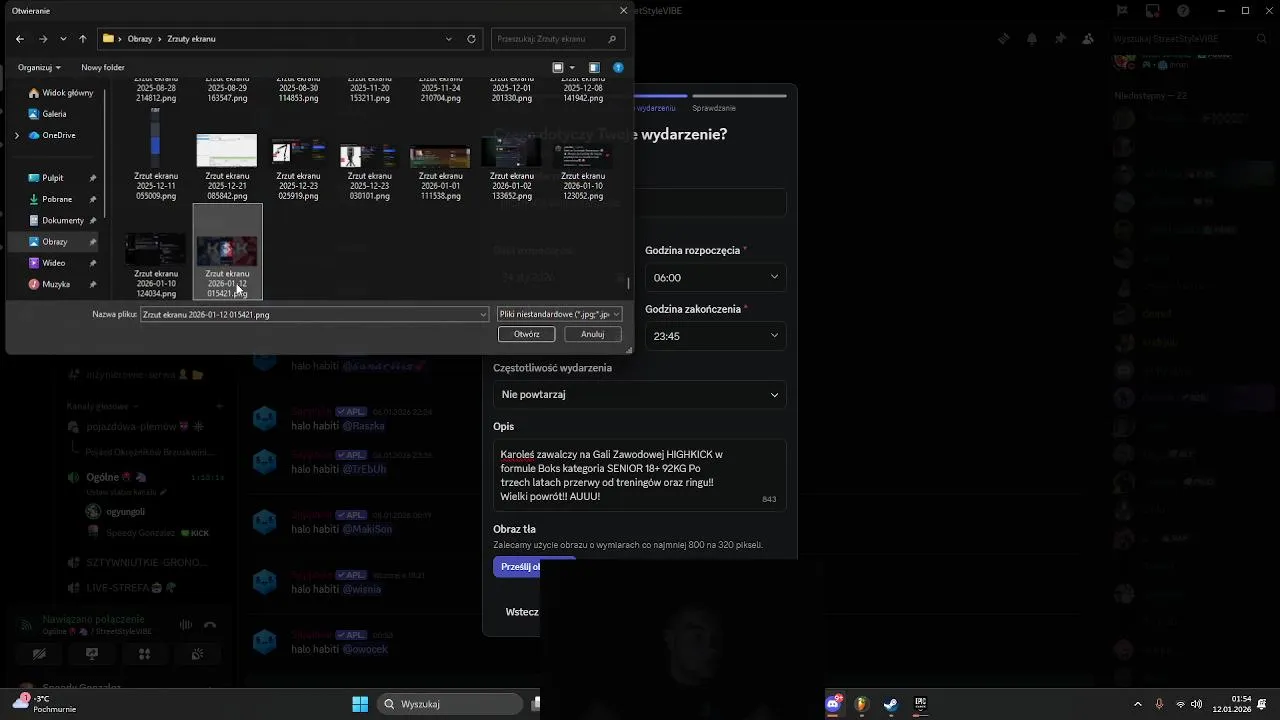Open Pulpit in sidebar
The height and width of the screenshot is (720, 1280).
[52, 178]
